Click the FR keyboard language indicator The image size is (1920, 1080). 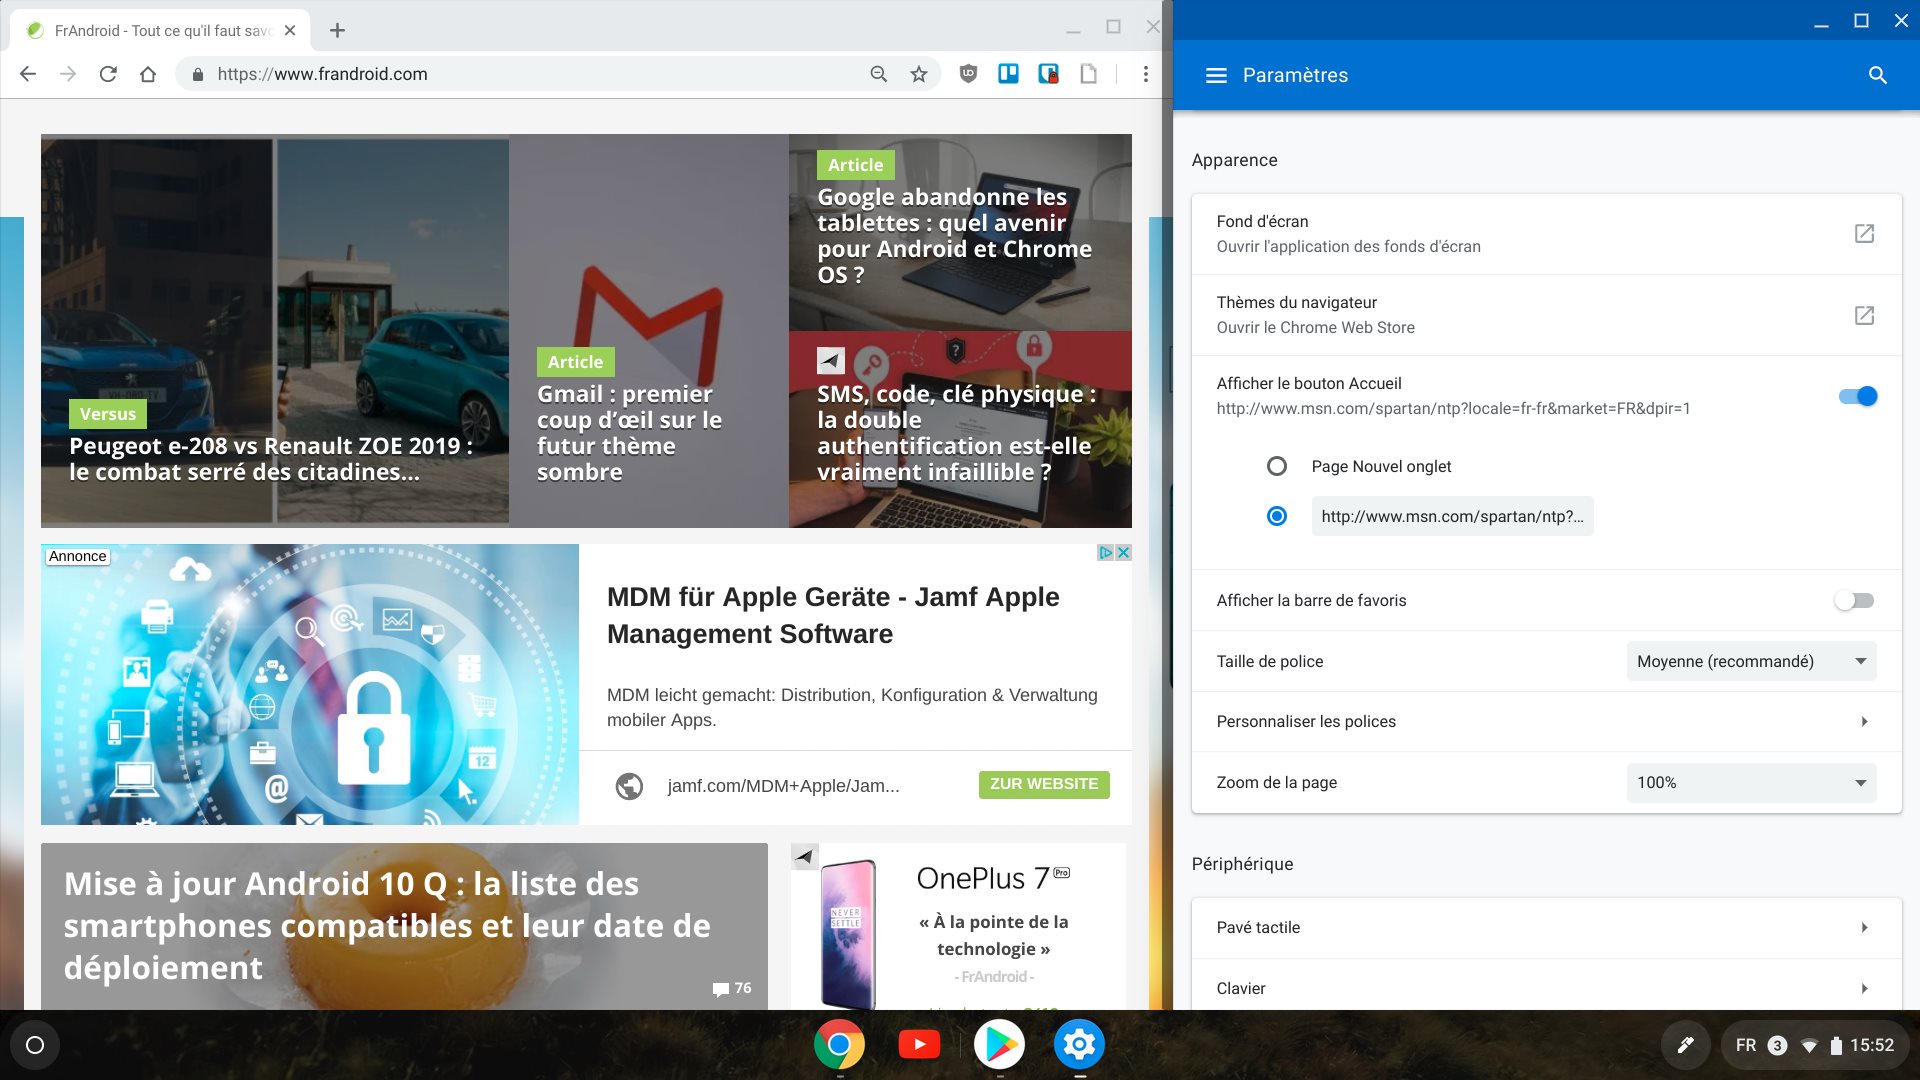pyautogui.click(x=1746, y=1045)
